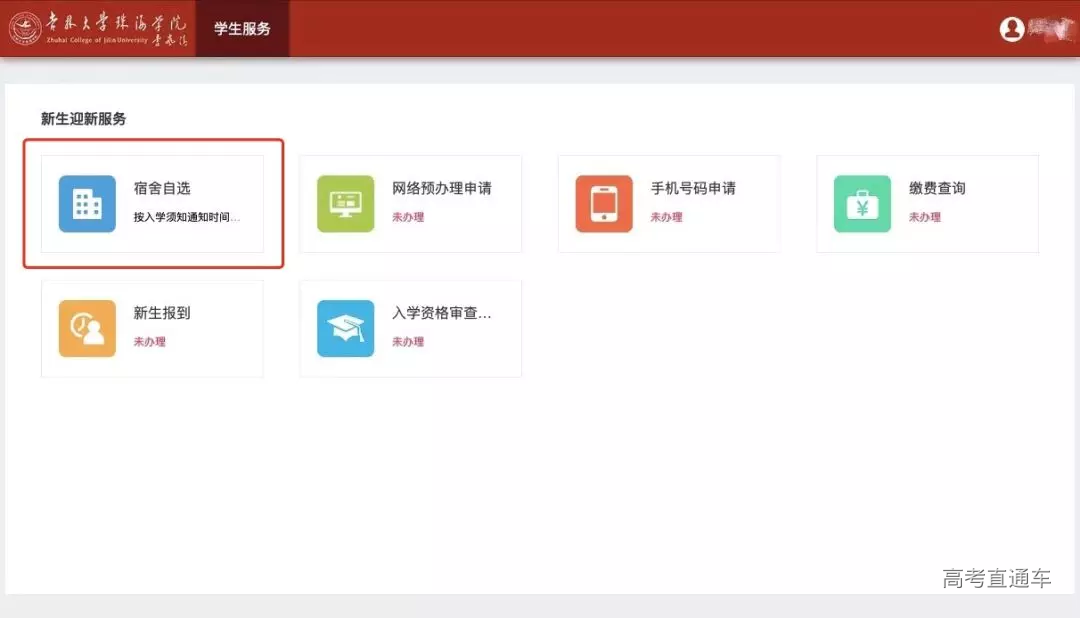Click the yellow clock-and-person check-in icon
1080x618 pixels.
[87, 329]
